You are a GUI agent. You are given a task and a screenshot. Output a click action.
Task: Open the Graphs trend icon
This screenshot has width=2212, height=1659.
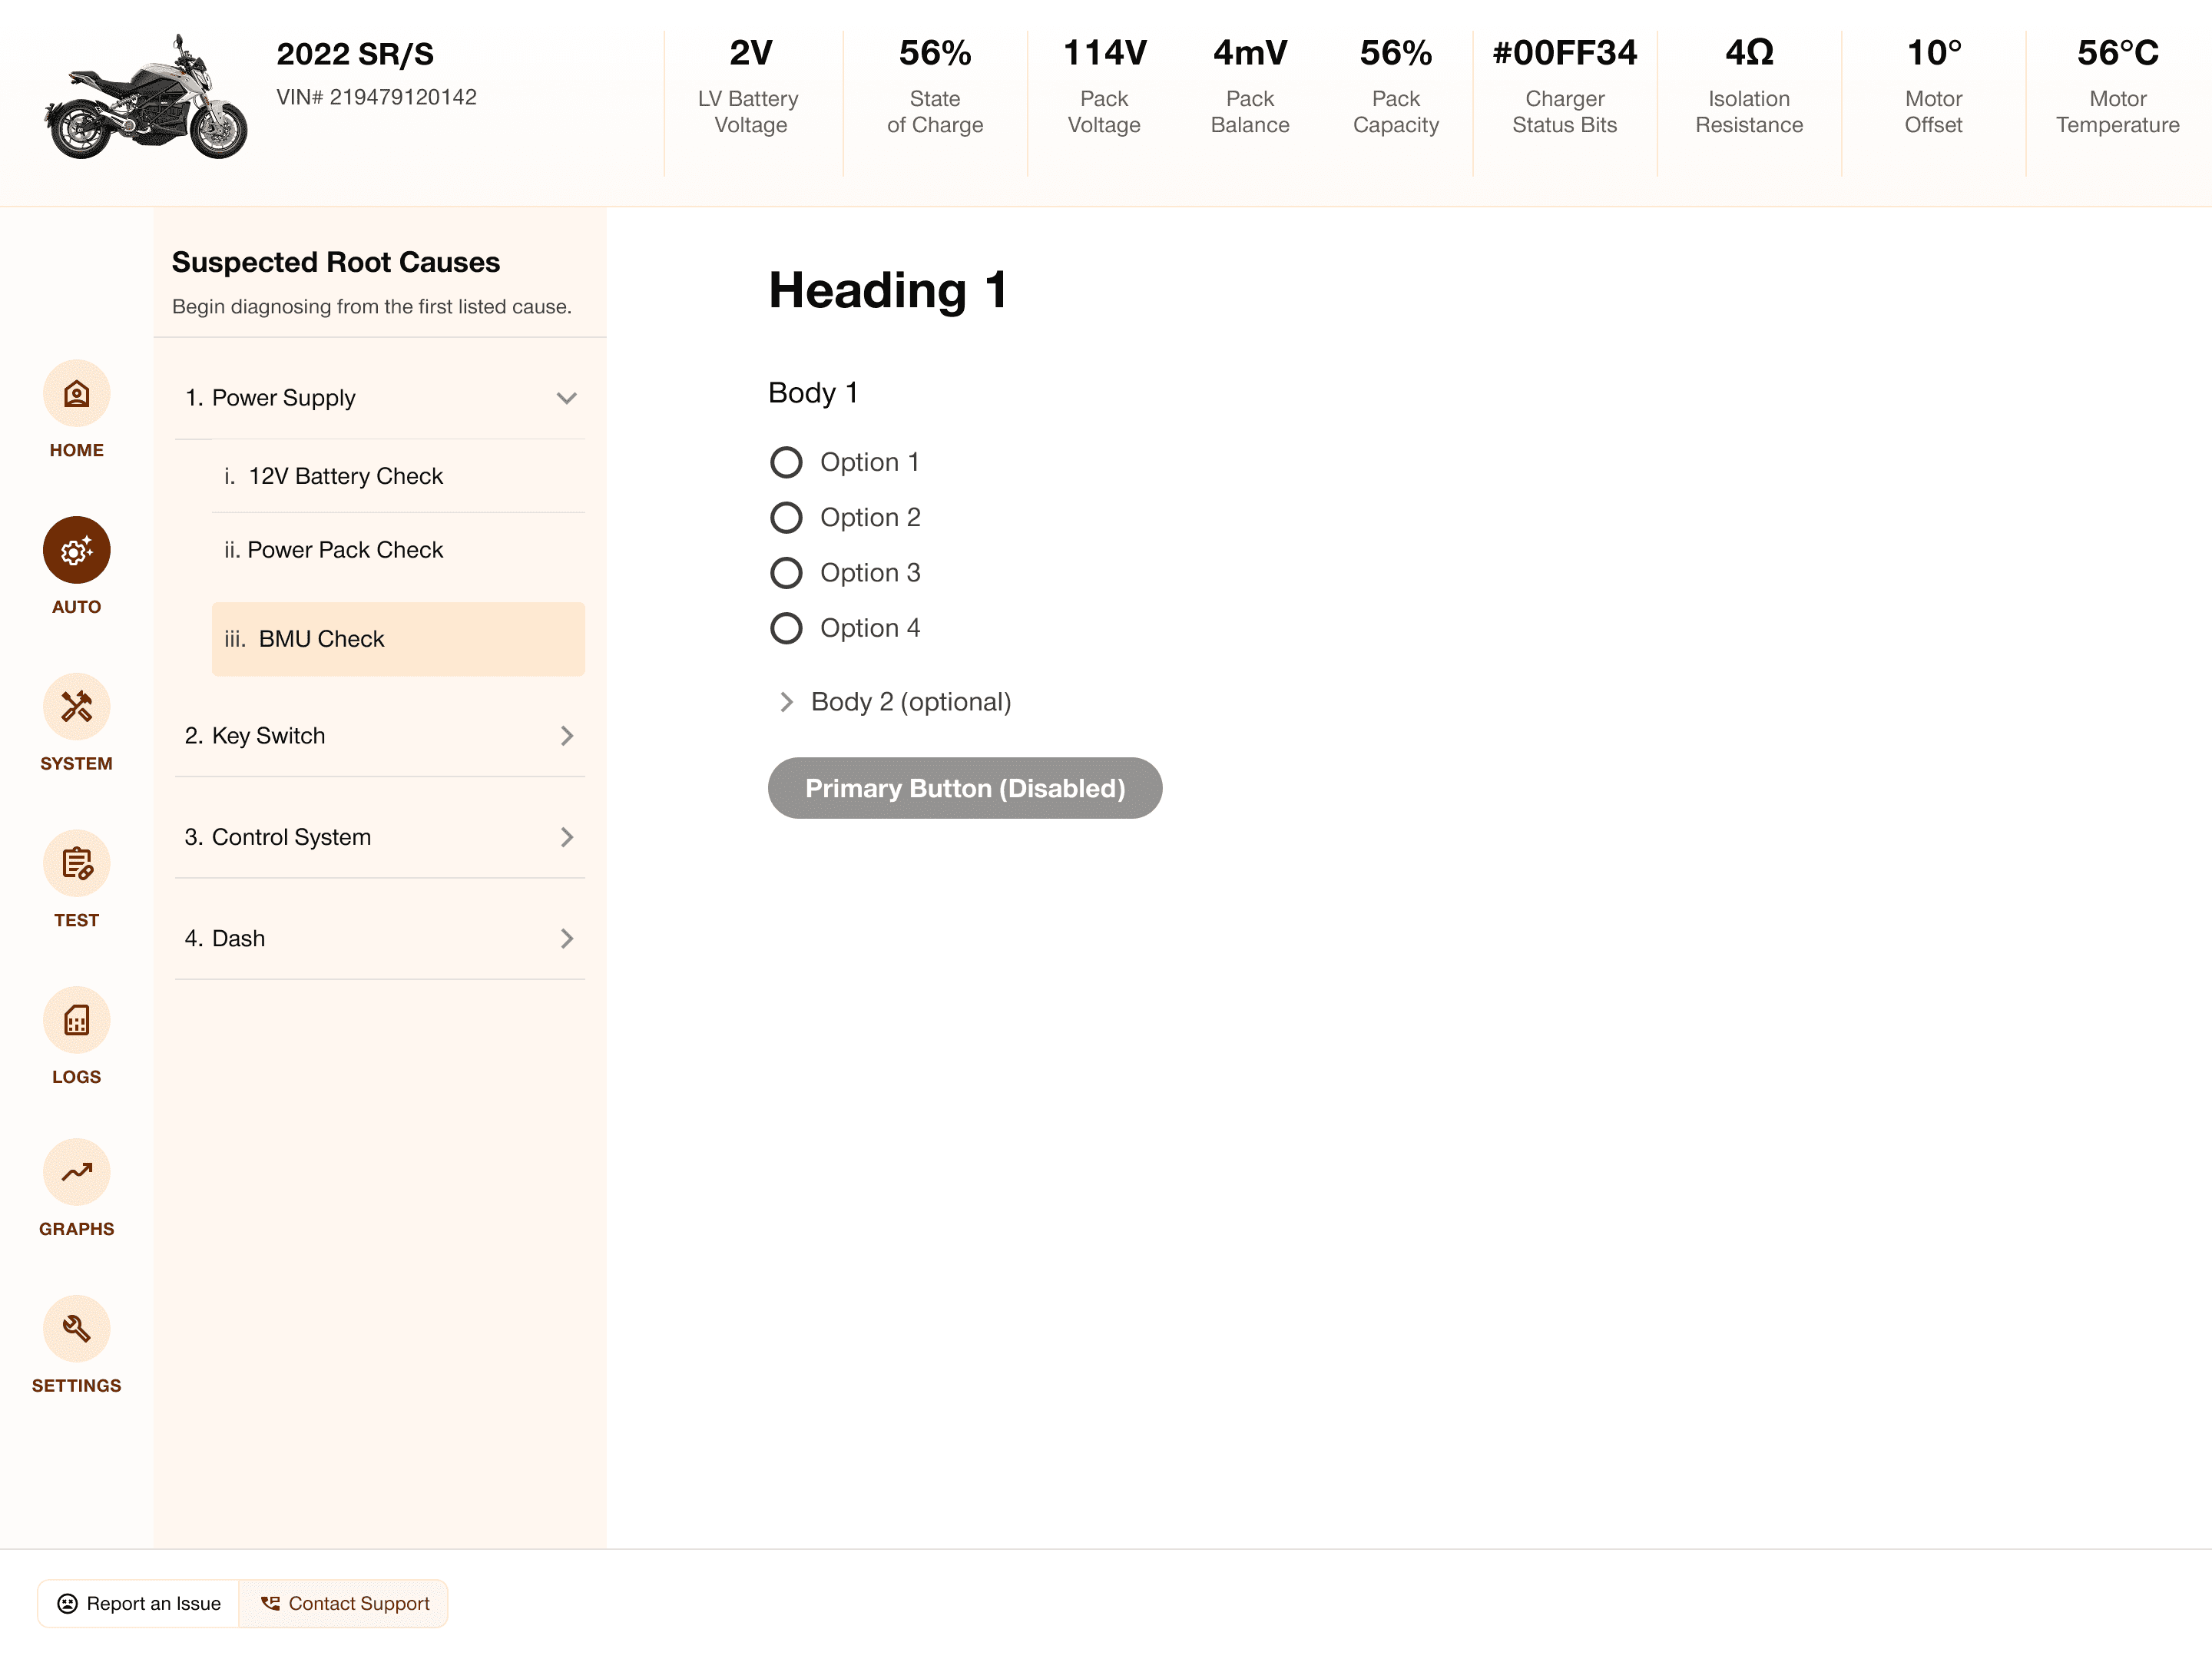click(76, 1172)
